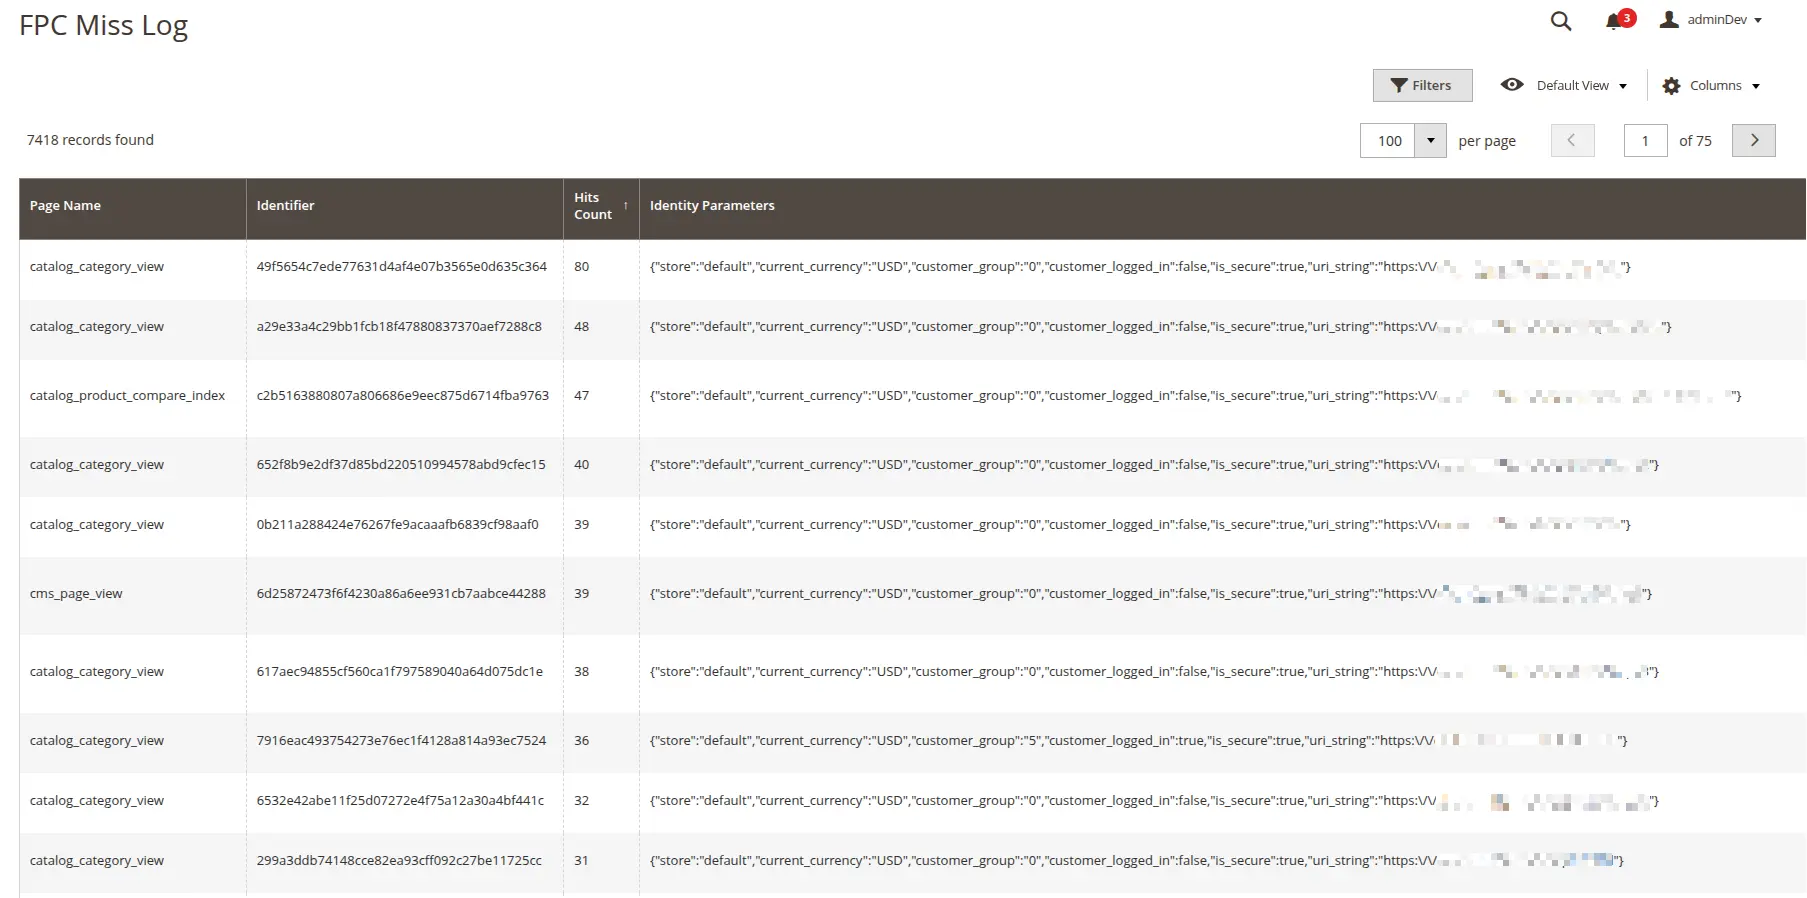The image size is (1807, 898).
Task: Sort by Identity Parameters column header
Action: [1222, 207]
